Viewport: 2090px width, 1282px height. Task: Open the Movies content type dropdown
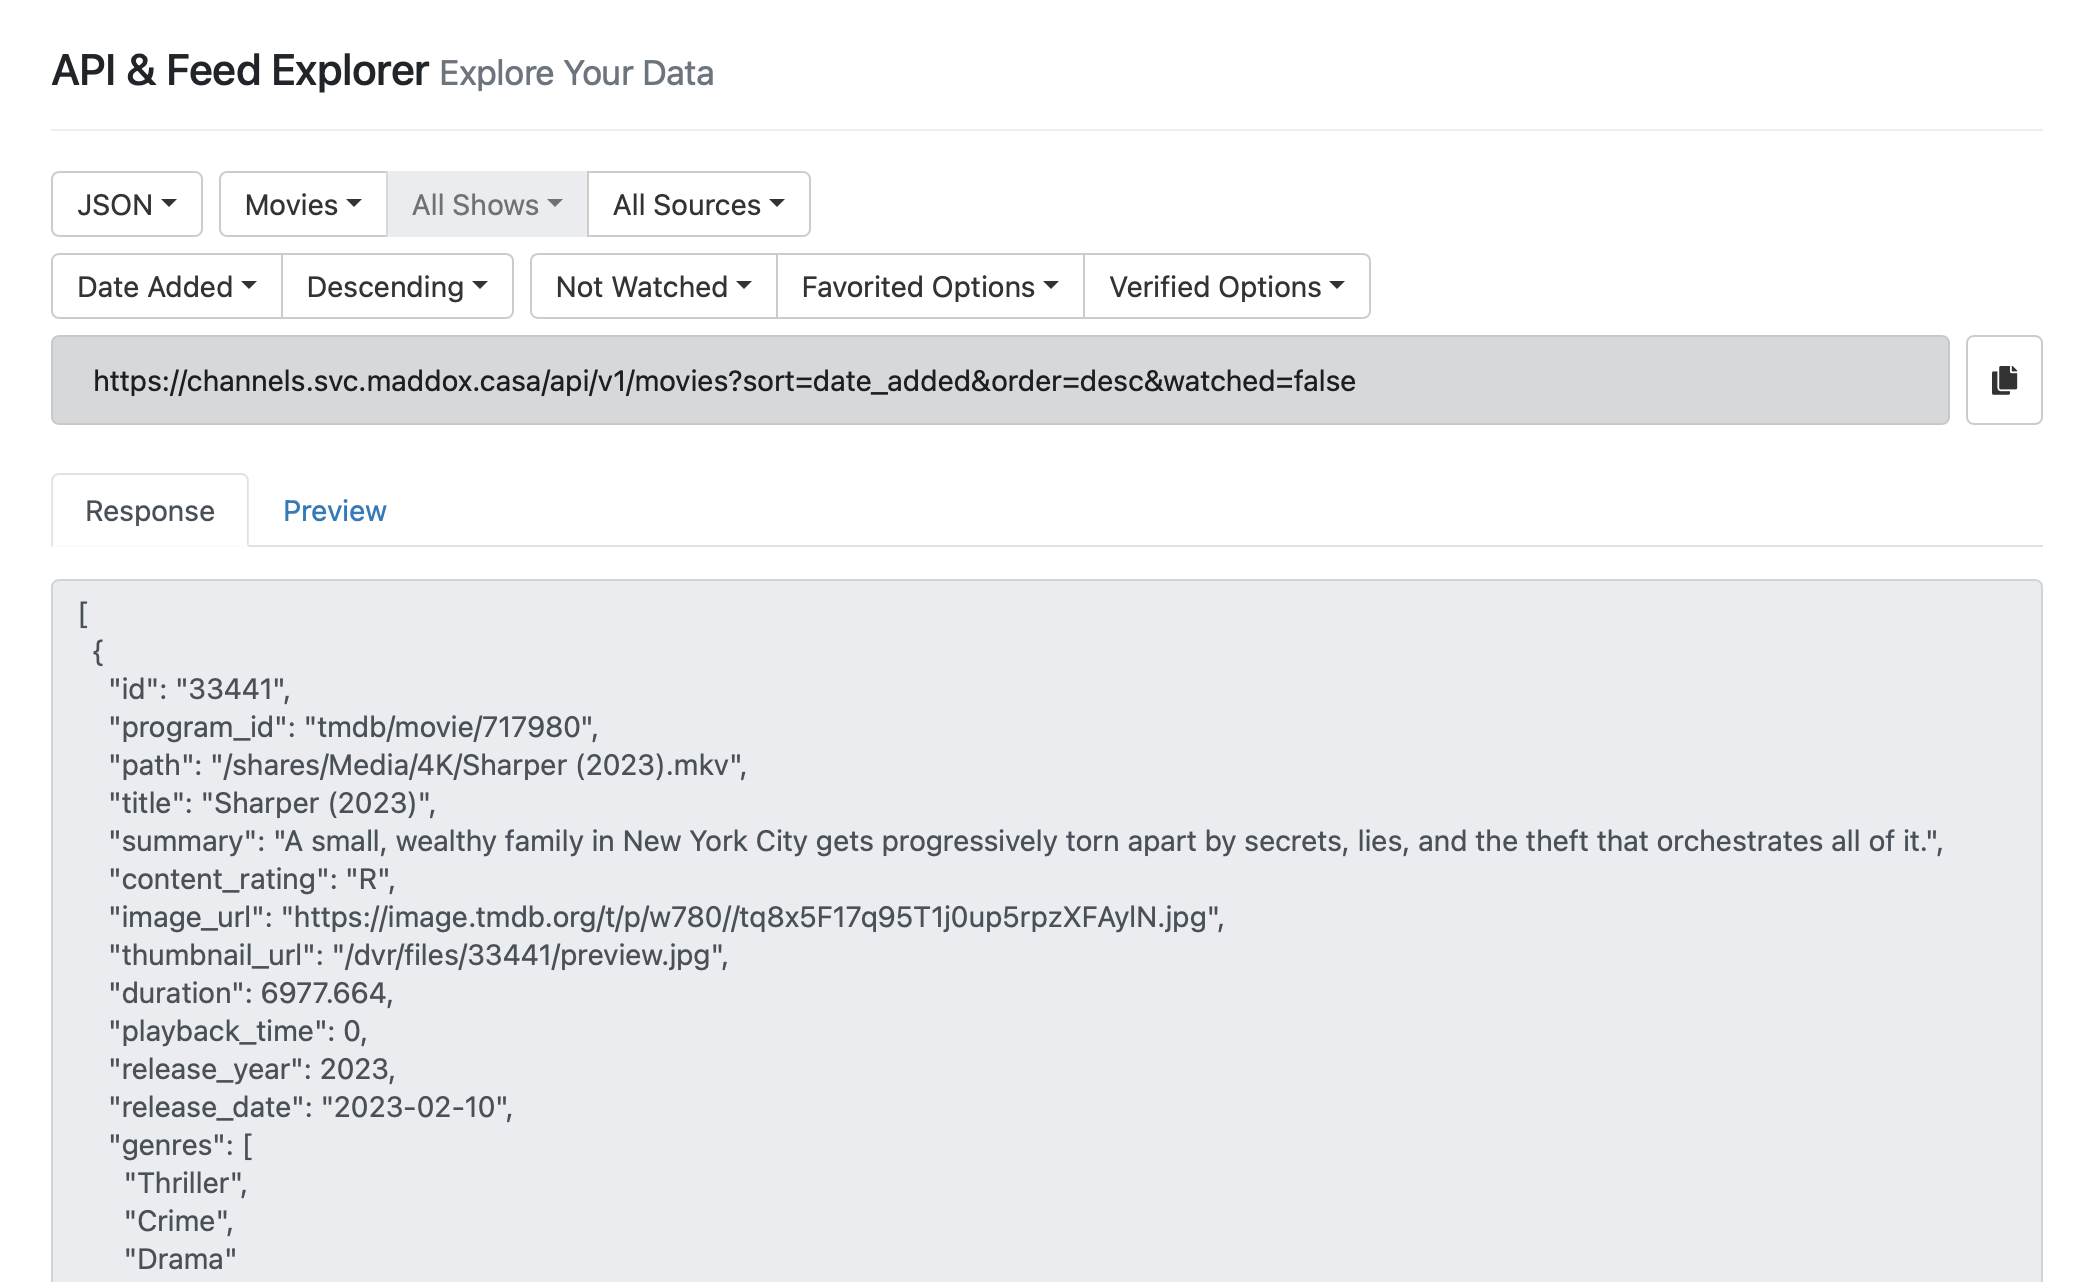click(x=302, y=204)
